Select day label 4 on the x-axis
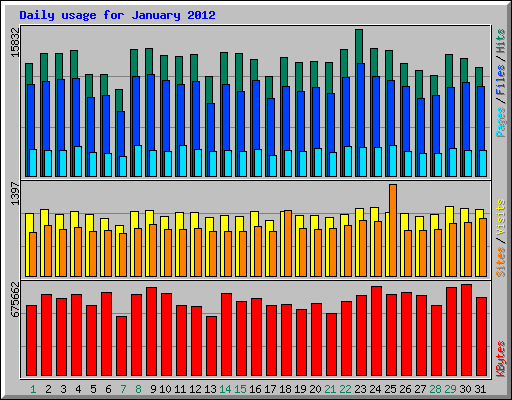The image size is (512, 400). click(x=78, y=389)
